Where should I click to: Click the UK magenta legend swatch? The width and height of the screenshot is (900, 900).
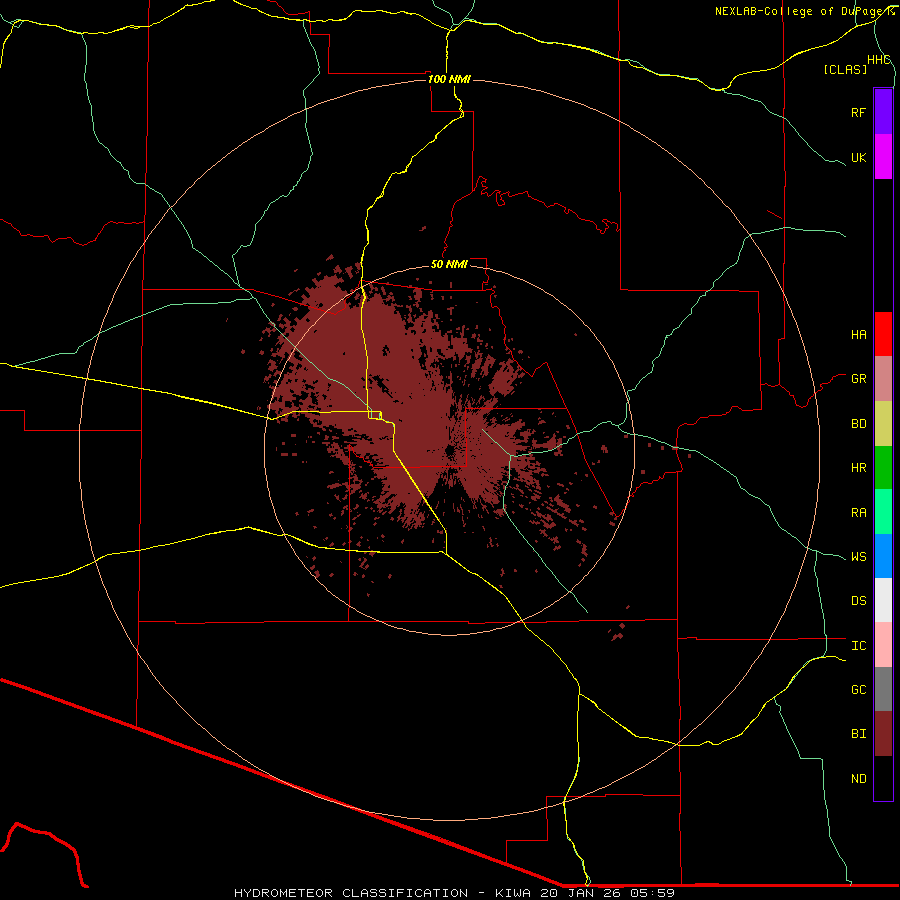click(883, 157)
